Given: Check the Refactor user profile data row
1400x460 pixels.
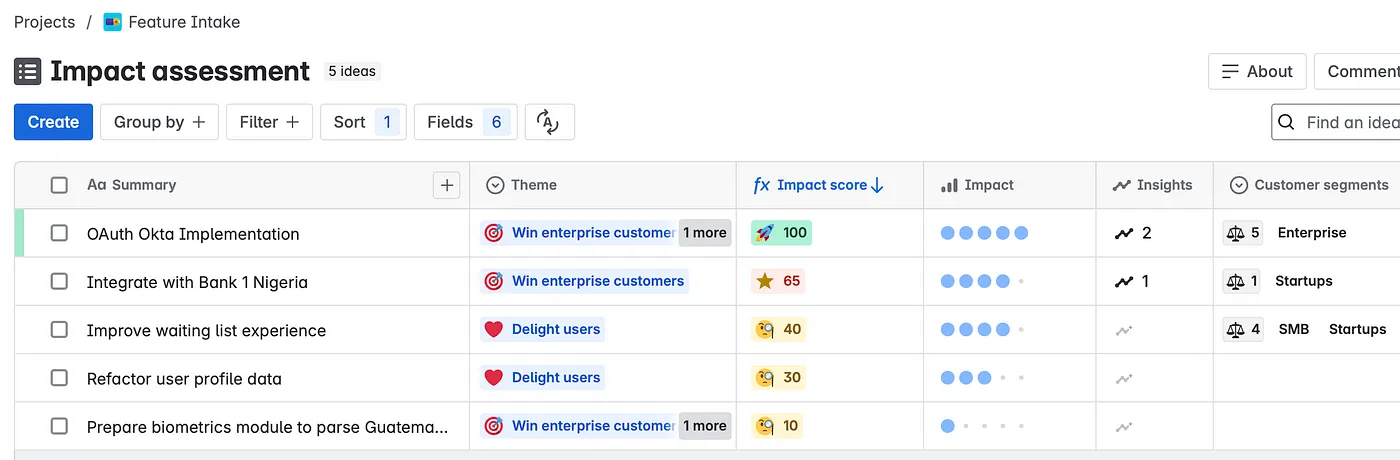Looking at the screenshot, I should click(x=59, y=377).
